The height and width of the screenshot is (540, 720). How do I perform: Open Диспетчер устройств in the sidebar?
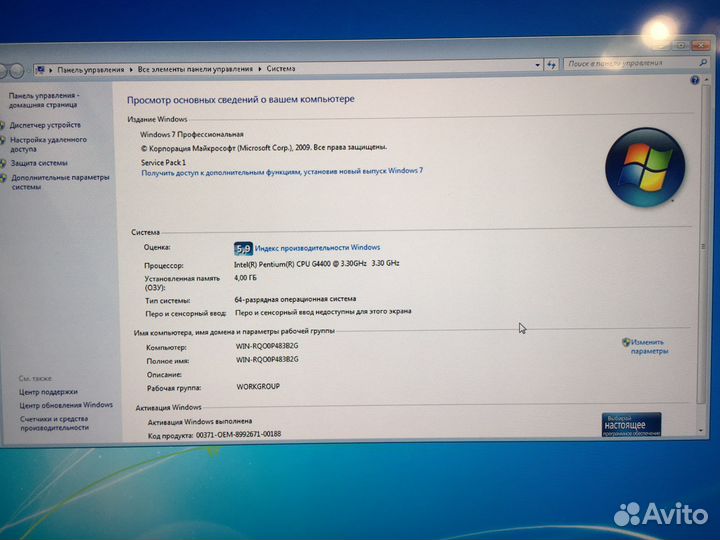point(45,125)
